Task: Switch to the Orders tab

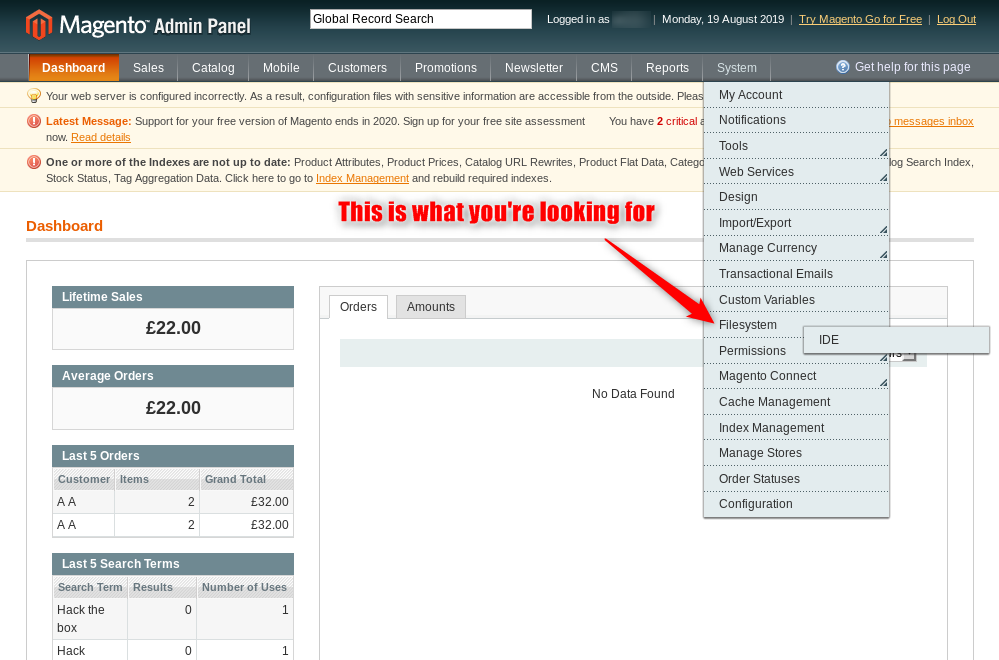Action: click(358, 307)
